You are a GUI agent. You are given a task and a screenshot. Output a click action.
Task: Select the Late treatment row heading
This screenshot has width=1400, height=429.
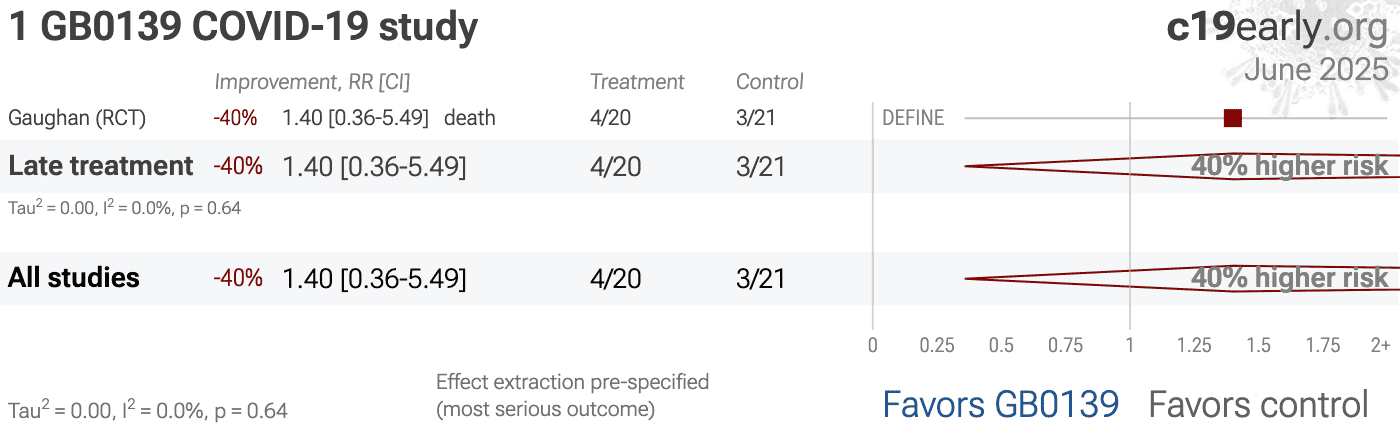point(101,166)
